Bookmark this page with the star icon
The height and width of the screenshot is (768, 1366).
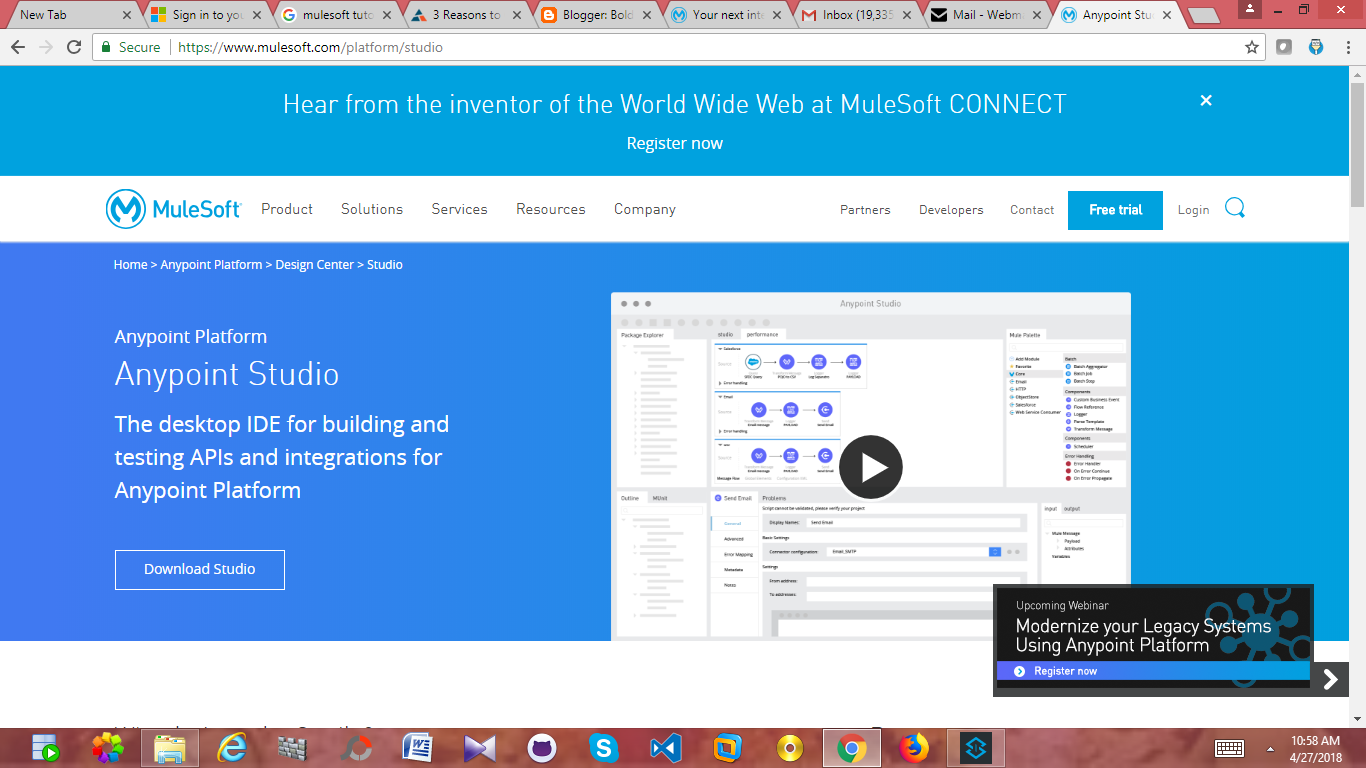1252,47
